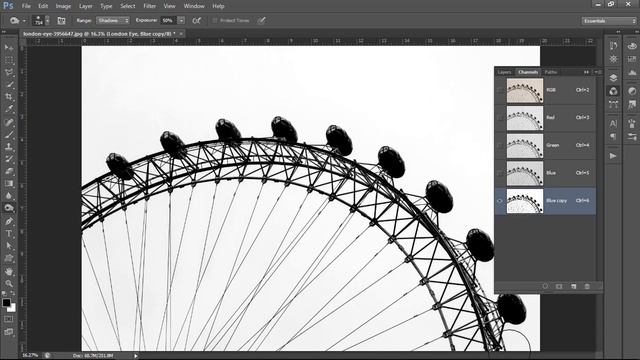The height and width of the screenshot is (360, 640).
Task: Select the Blur tool
Action: (x=9, y=196)
